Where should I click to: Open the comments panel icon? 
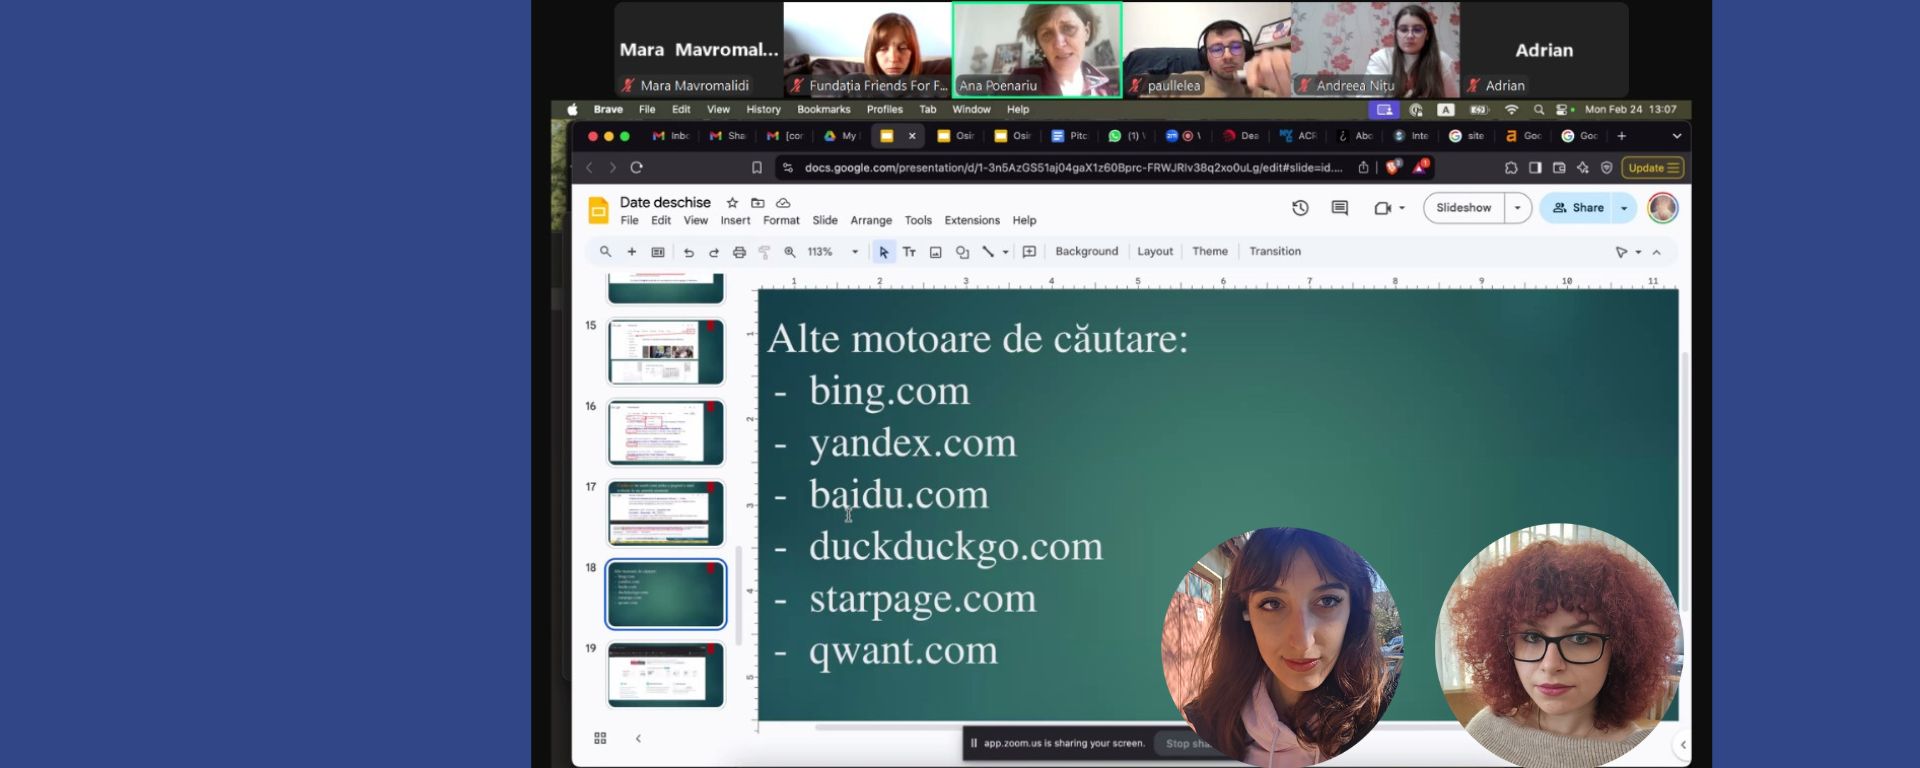point(1340,208)
